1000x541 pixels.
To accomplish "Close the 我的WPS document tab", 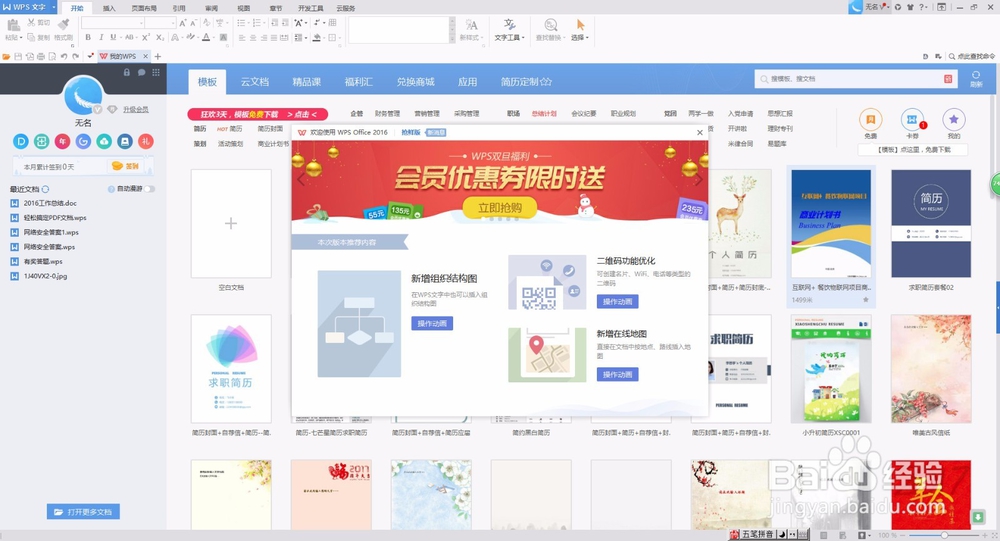I will (x=145, y=56).
